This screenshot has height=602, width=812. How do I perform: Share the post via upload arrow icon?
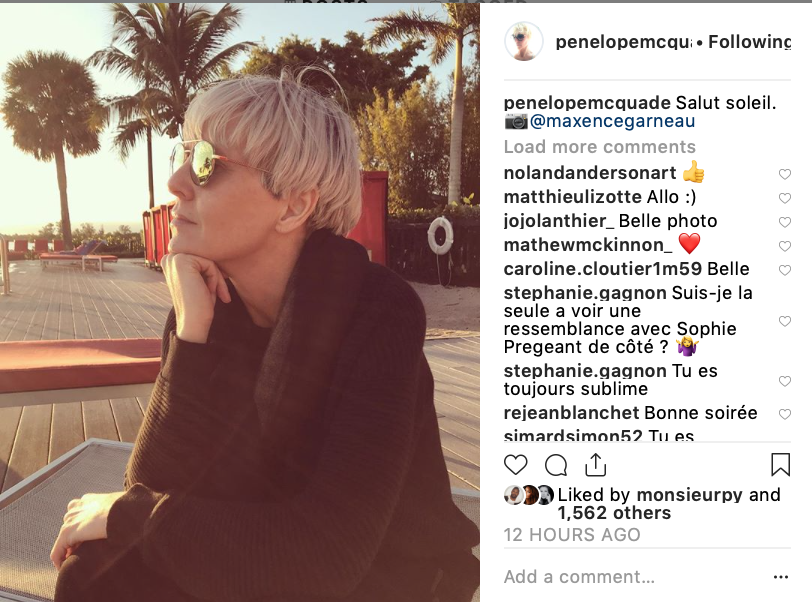coord(596,464)
